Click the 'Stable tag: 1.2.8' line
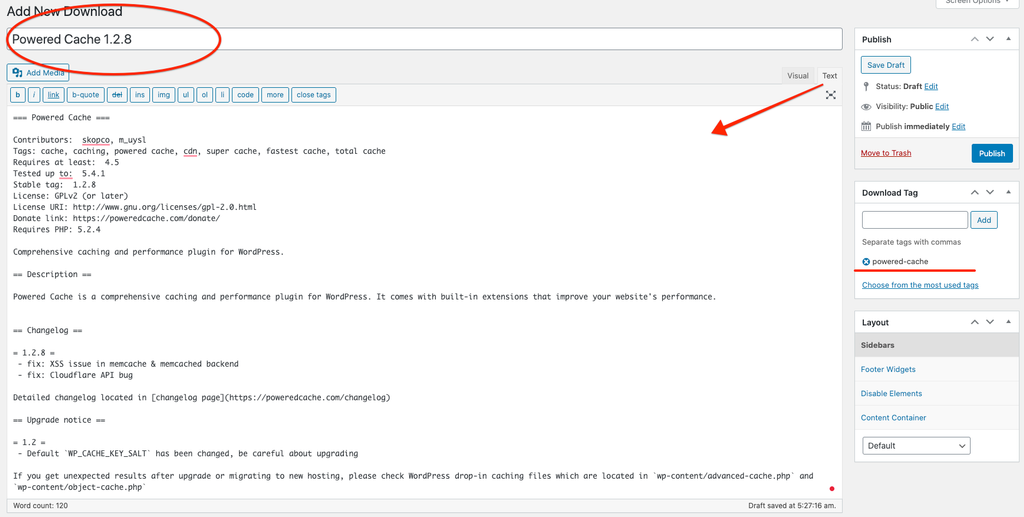 [x=54, y=185]
